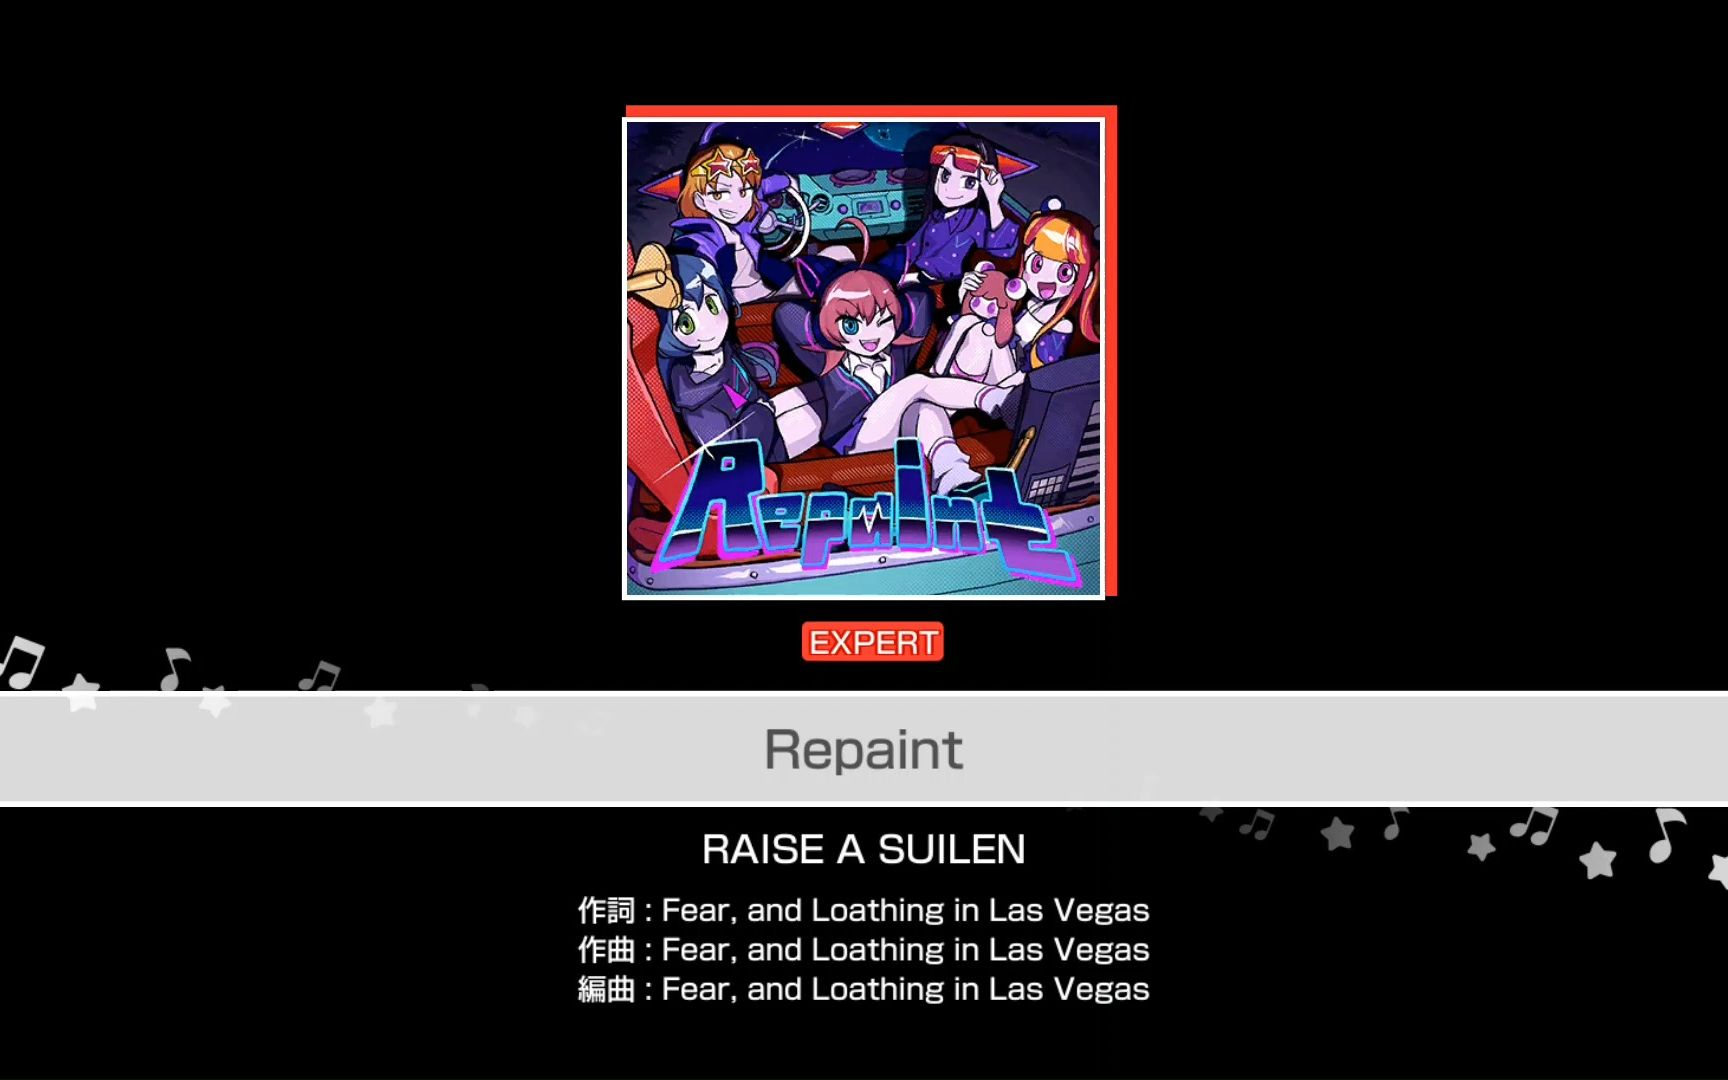Screen dimensions: 1728x1080
Task: Click the gray star in the right decoration
Action: 1337,832
